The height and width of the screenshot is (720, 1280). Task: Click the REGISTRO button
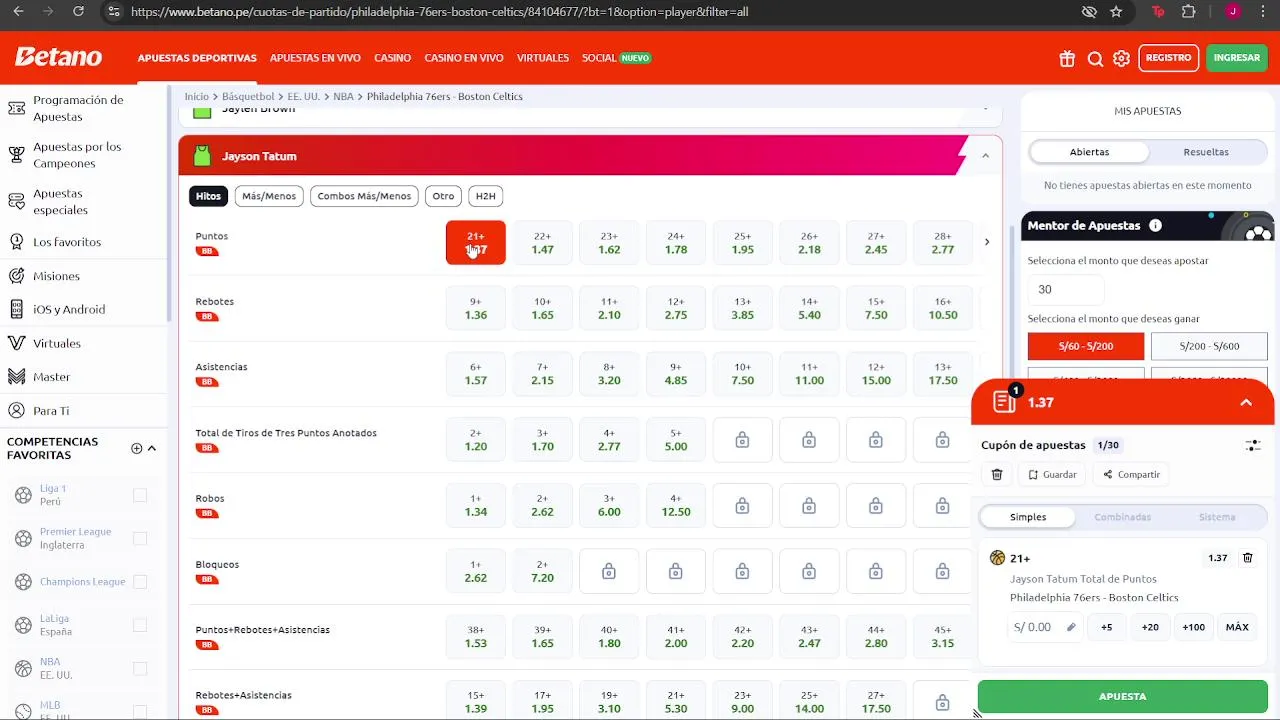[x=1168, y=58]
